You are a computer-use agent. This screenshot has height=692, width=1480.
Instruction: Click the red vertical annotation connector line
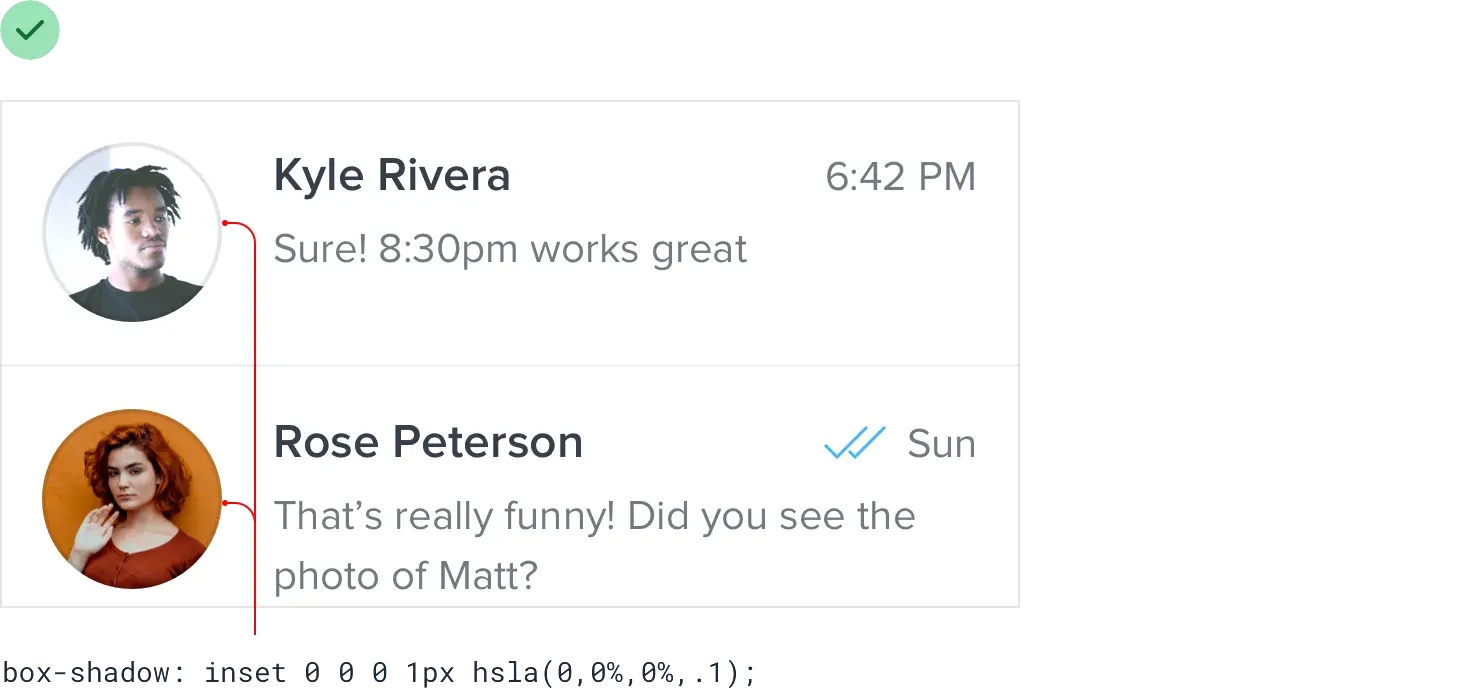pyautogui.click(x=254, y=400)
